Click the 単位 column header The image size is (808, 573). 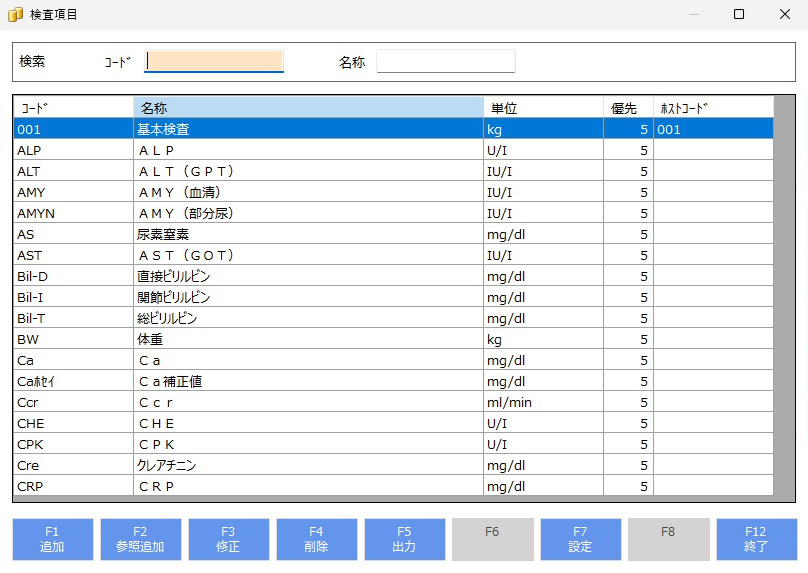[x=543, y=107]
